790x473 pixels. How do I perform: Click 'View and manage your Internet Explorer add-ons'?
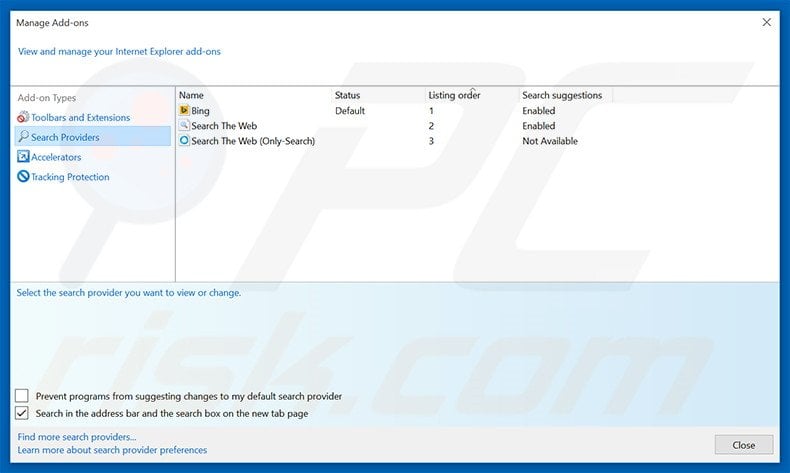coord(119,51)
